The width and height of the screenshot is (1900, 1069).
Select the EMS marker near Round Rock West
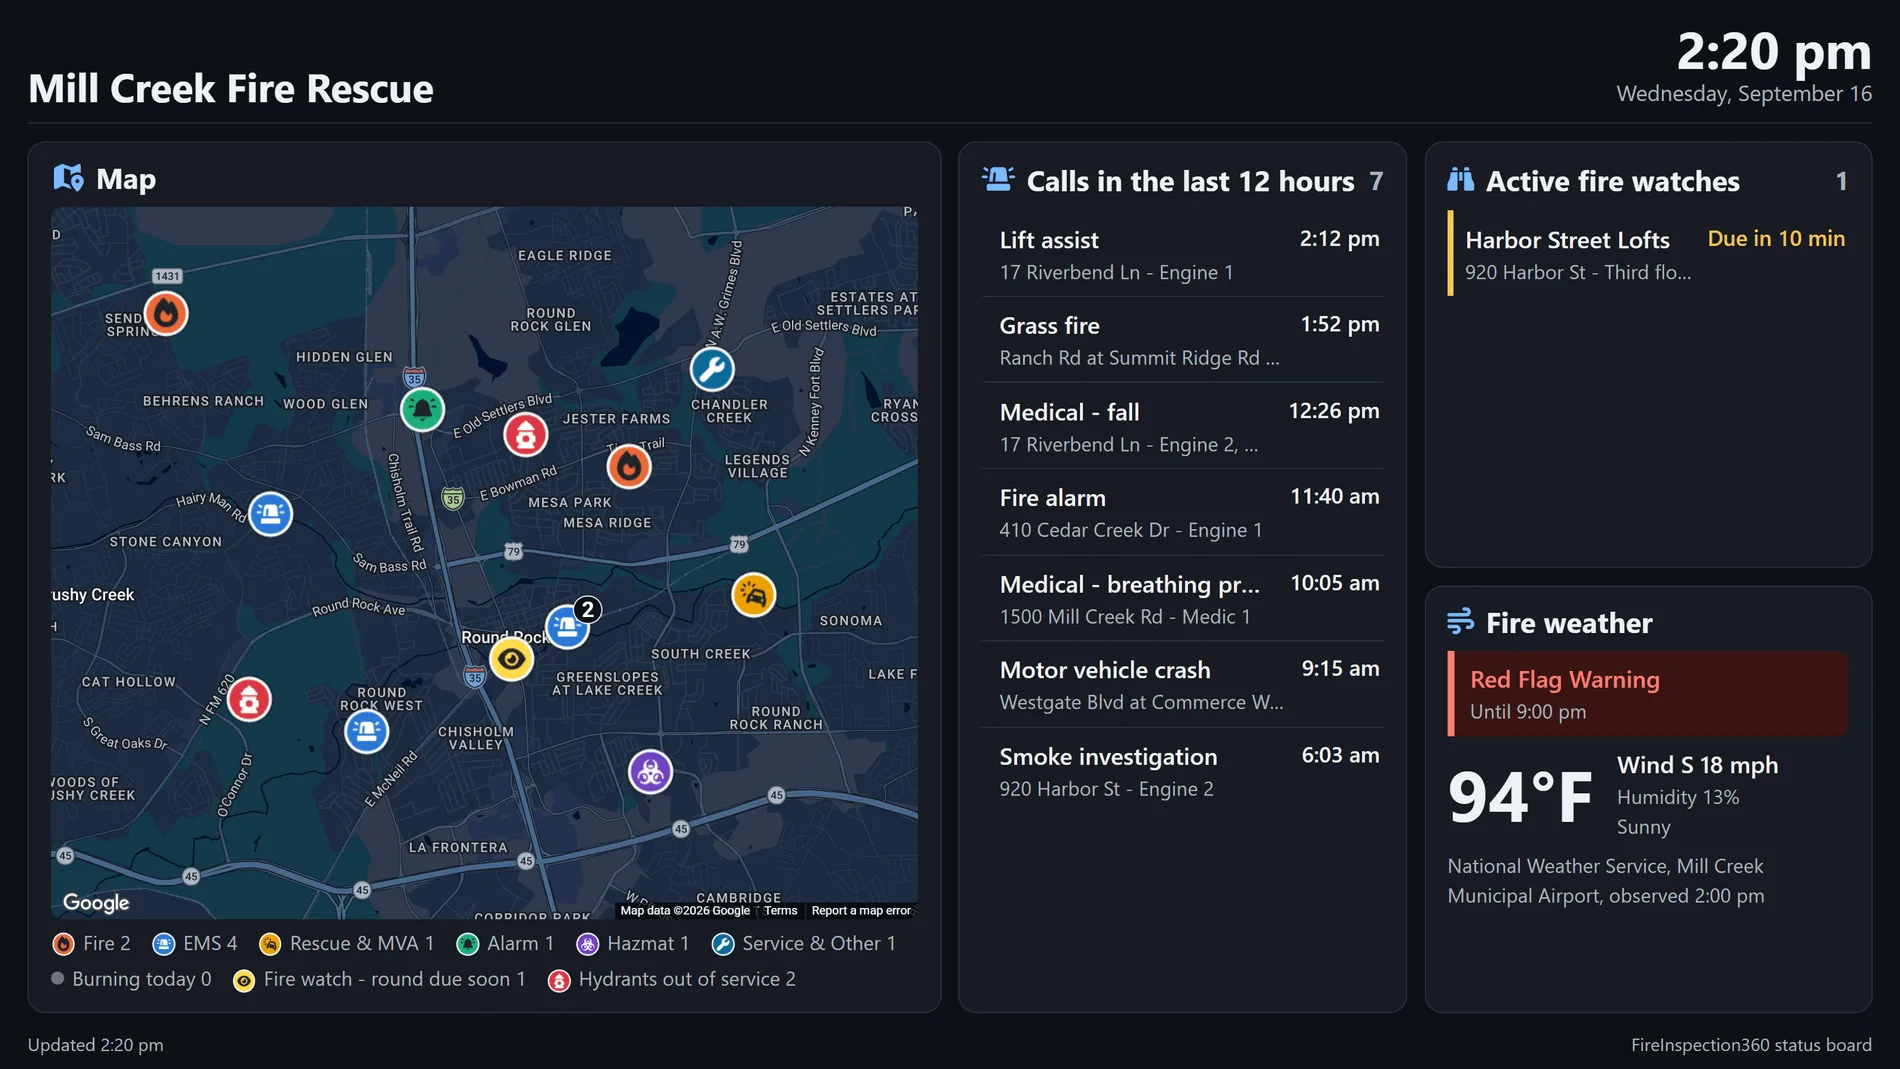point(366,732)
